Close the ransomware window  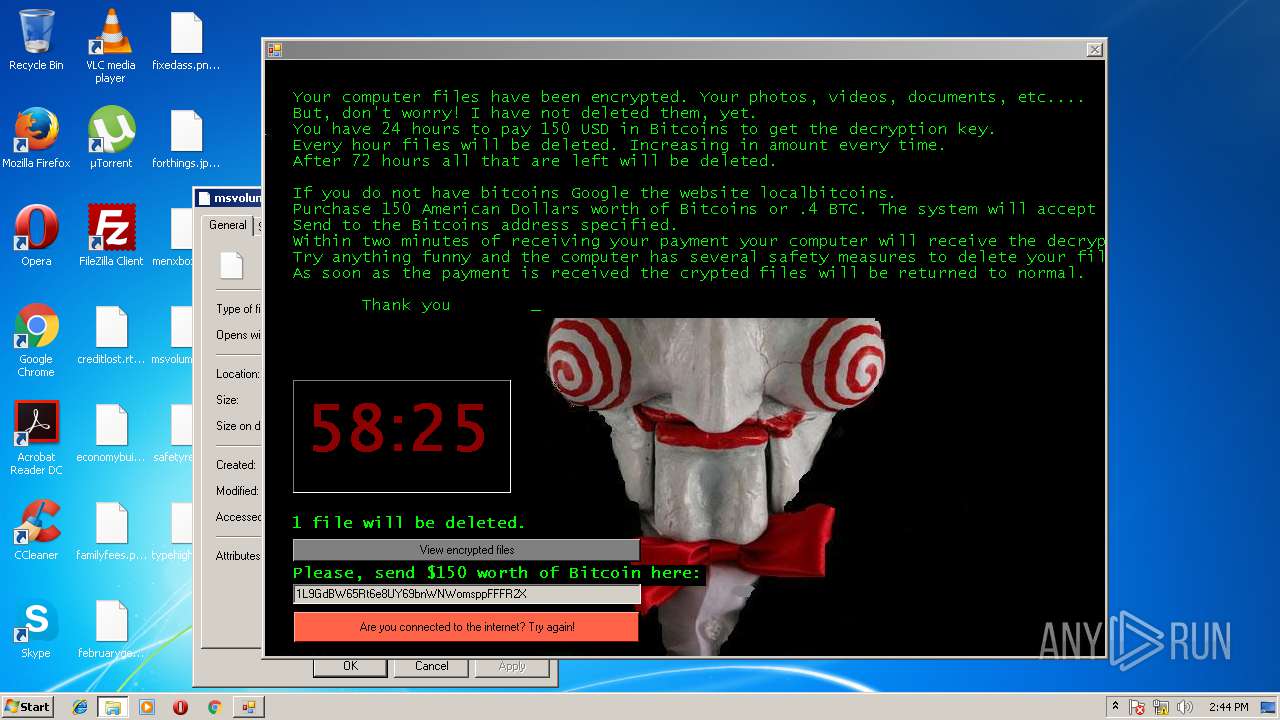[x=1095, y=49]
